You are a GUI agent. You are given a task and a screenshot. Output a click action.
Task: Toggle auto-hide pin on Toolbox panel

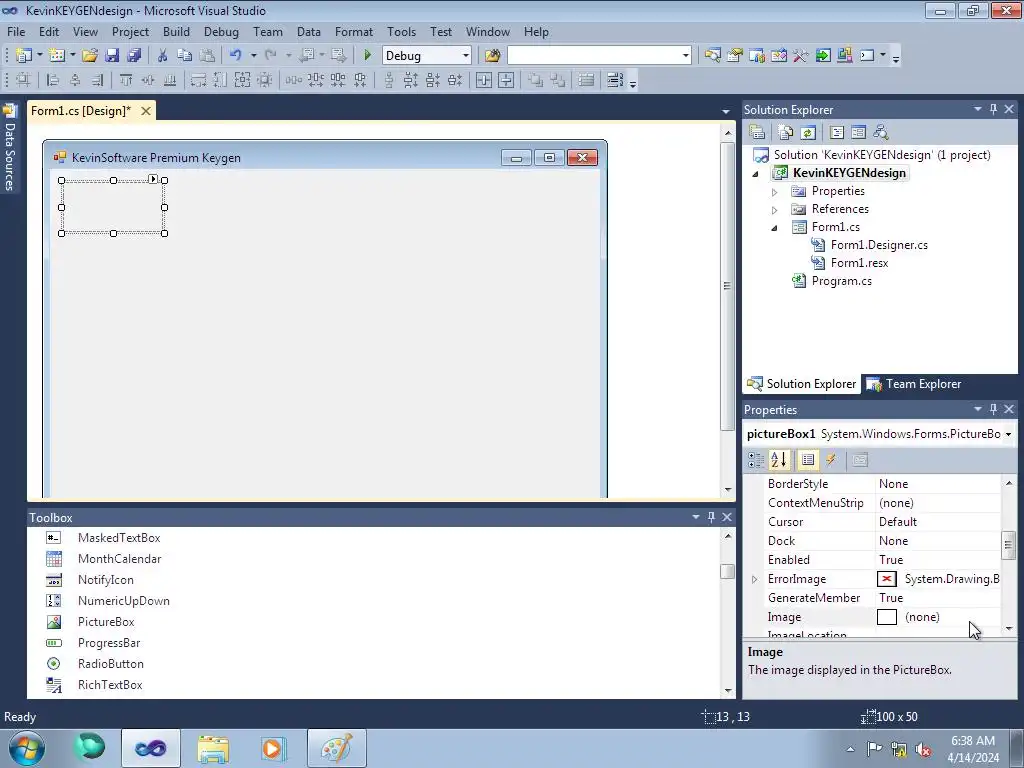(x=711, y=517)
